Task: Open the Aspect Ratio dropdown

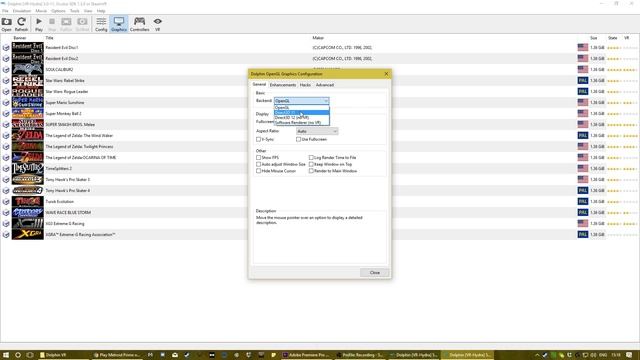Action: (x=317, y=131)
